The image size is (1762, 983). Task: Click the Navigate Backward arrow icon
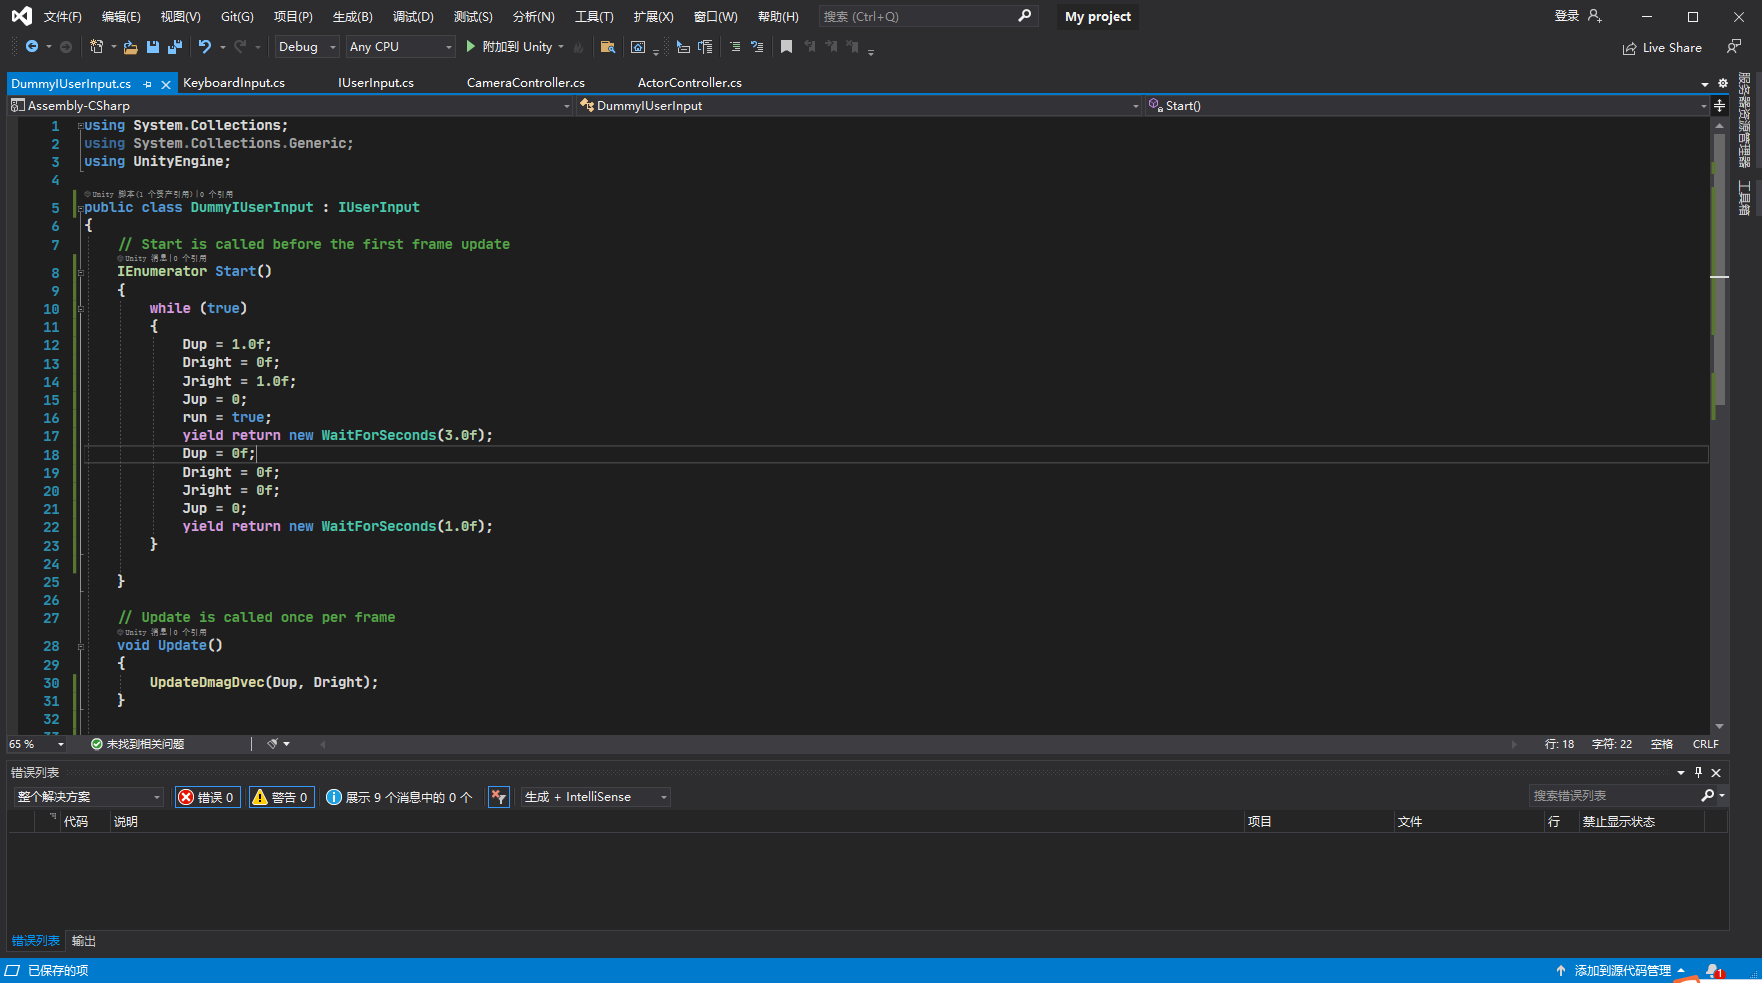(x=32, y=47)
